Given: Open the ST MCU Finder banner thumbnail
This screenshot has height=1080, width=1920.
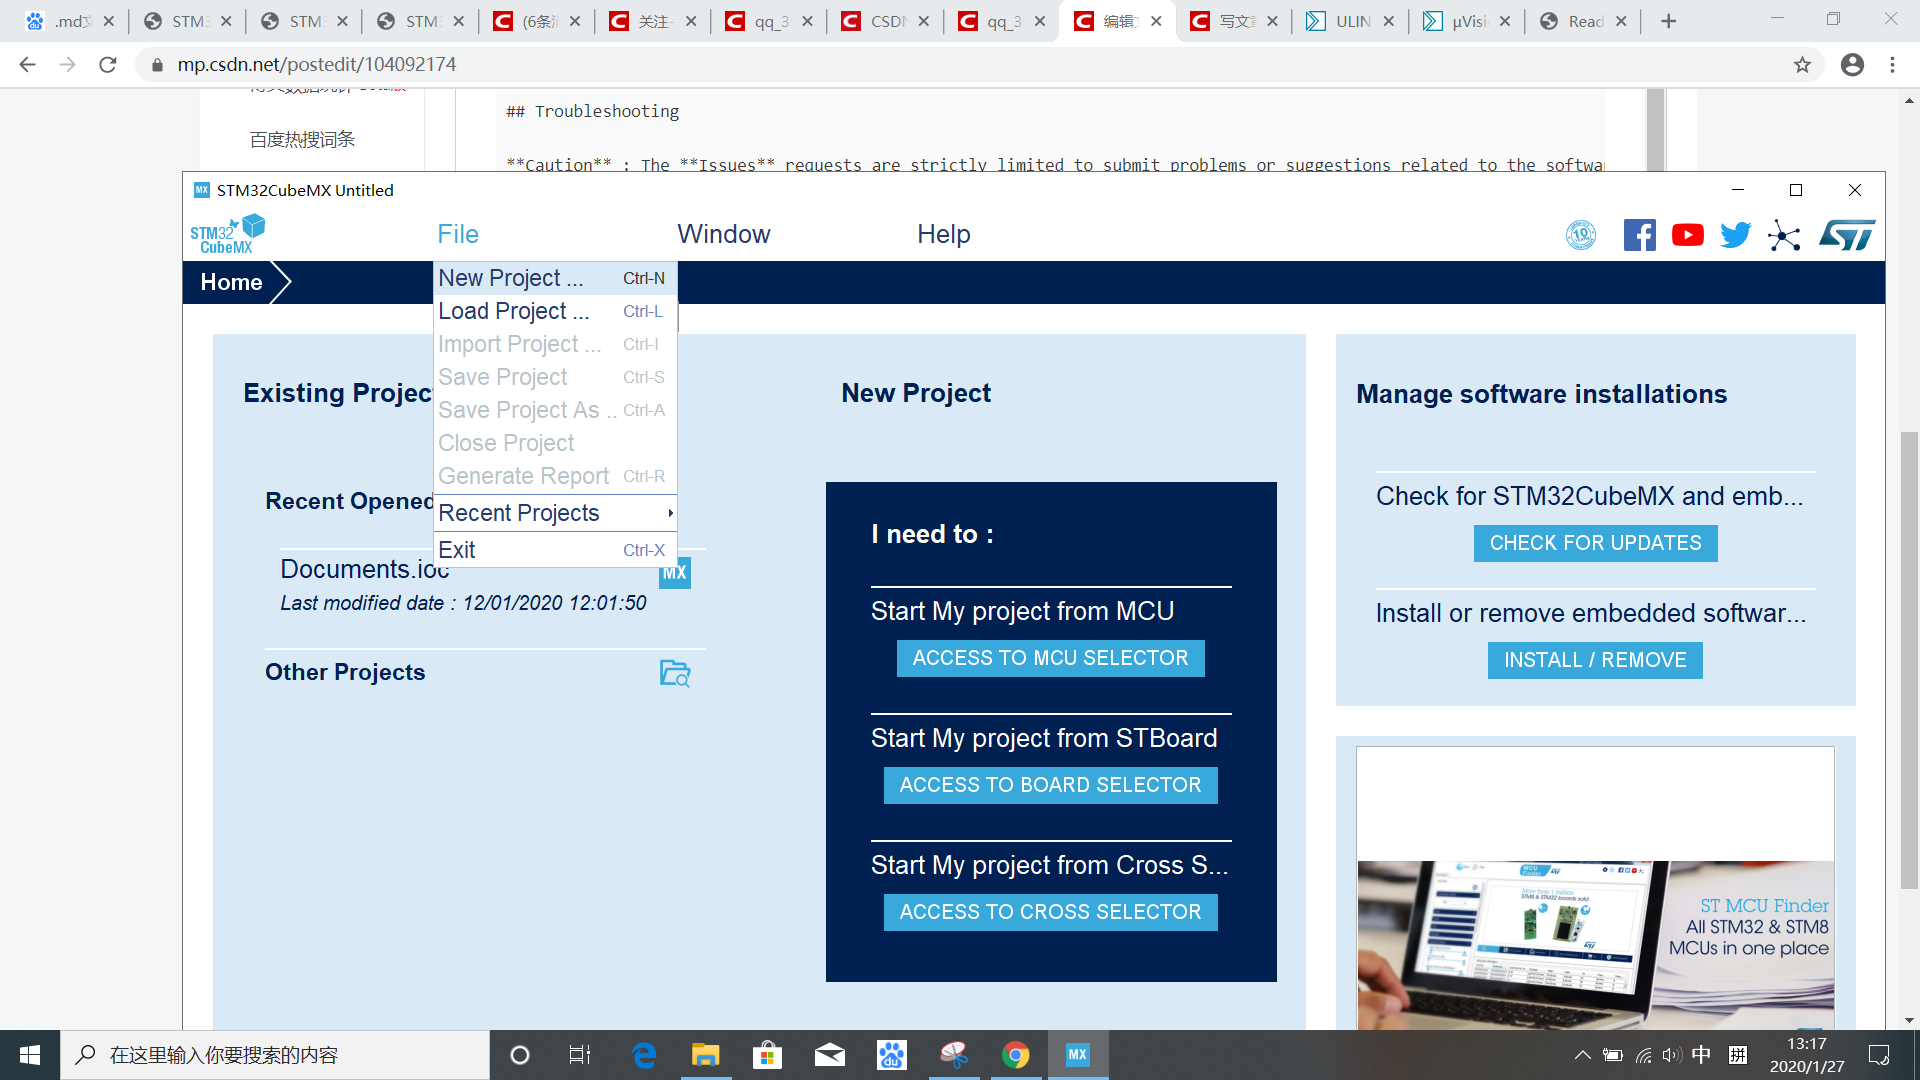Looking at the screenshot, I should coord(1595,940).
